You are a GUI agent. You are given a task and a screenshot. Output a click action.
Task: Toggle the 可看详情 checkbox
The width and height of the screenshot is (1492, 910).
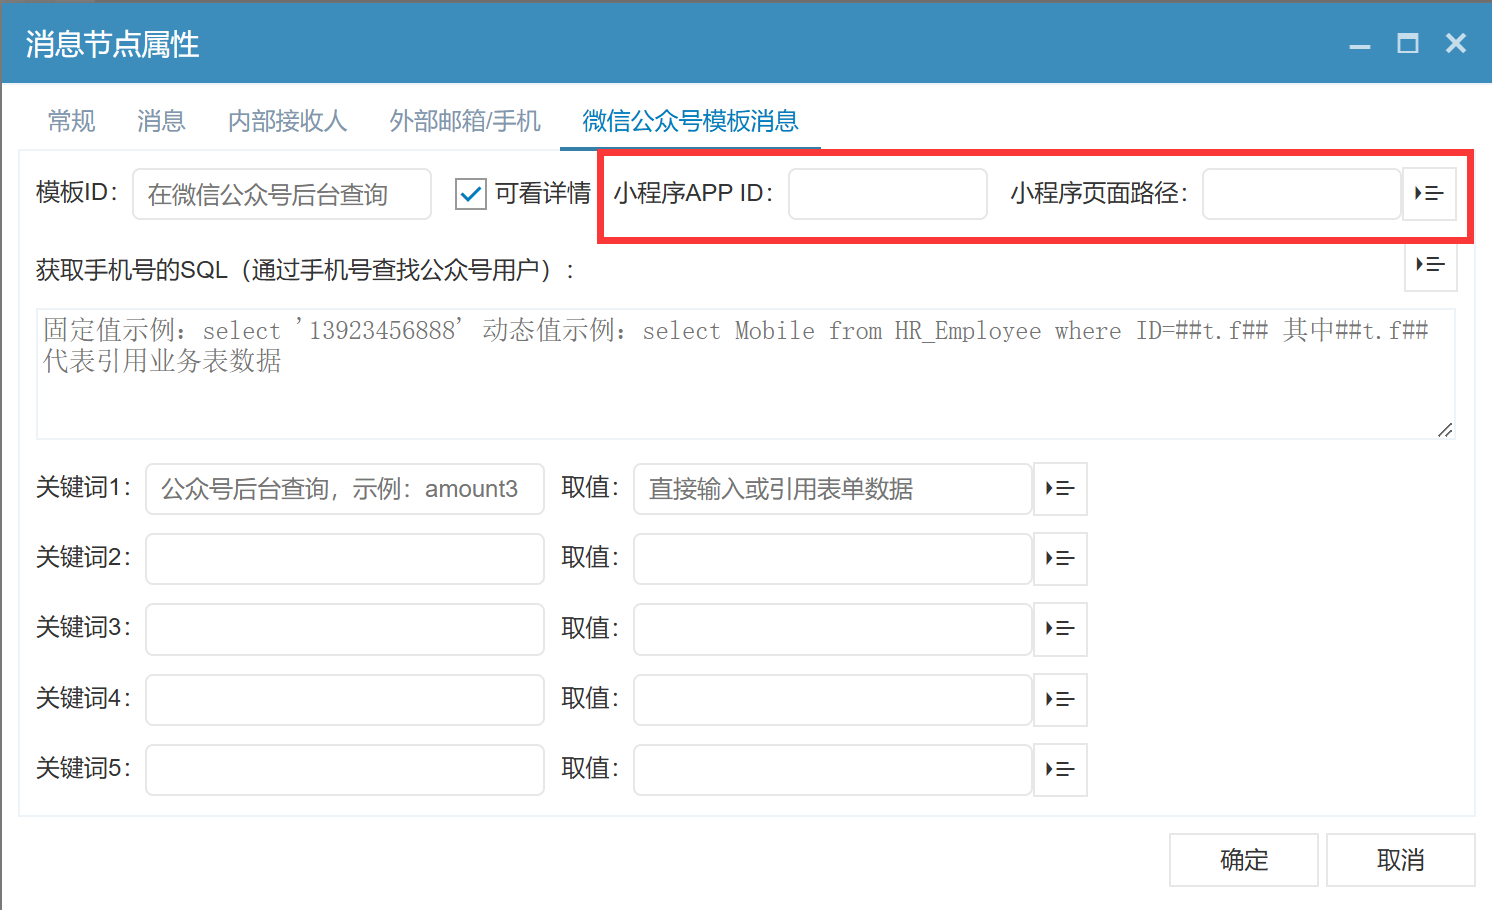[x=470, y=193]
